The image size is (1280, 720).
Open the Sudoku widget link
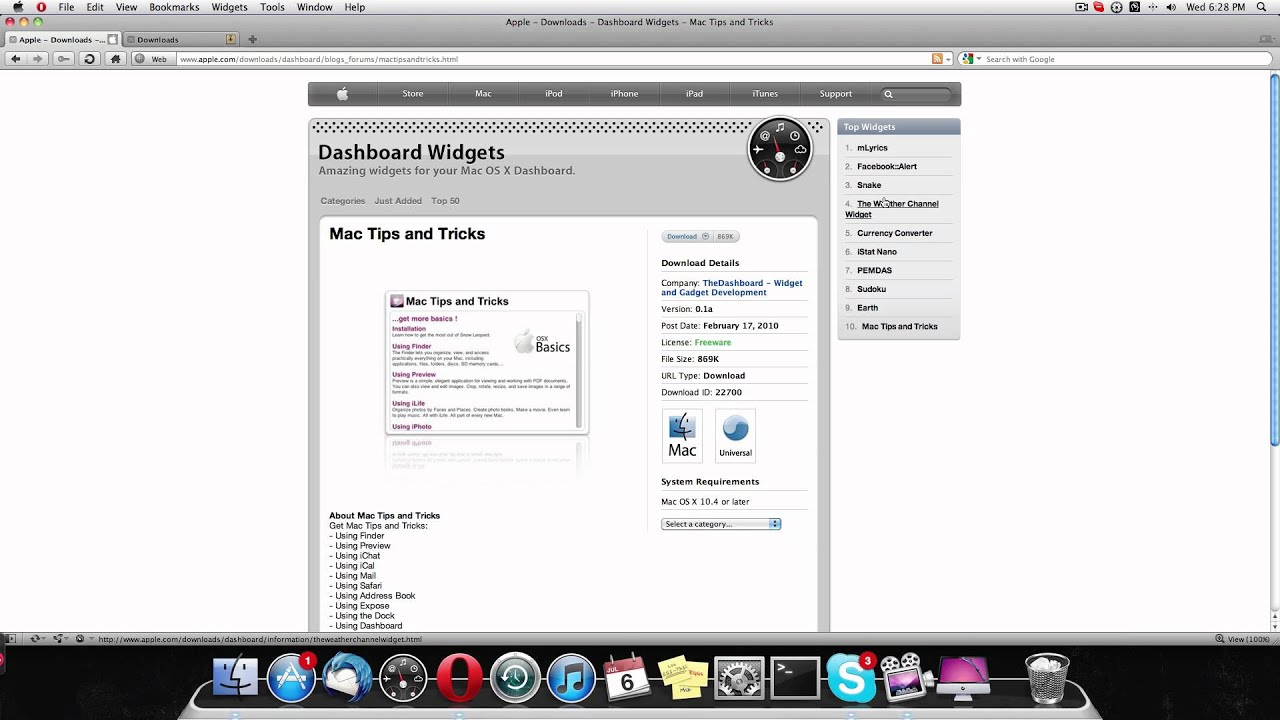(871, 289)
